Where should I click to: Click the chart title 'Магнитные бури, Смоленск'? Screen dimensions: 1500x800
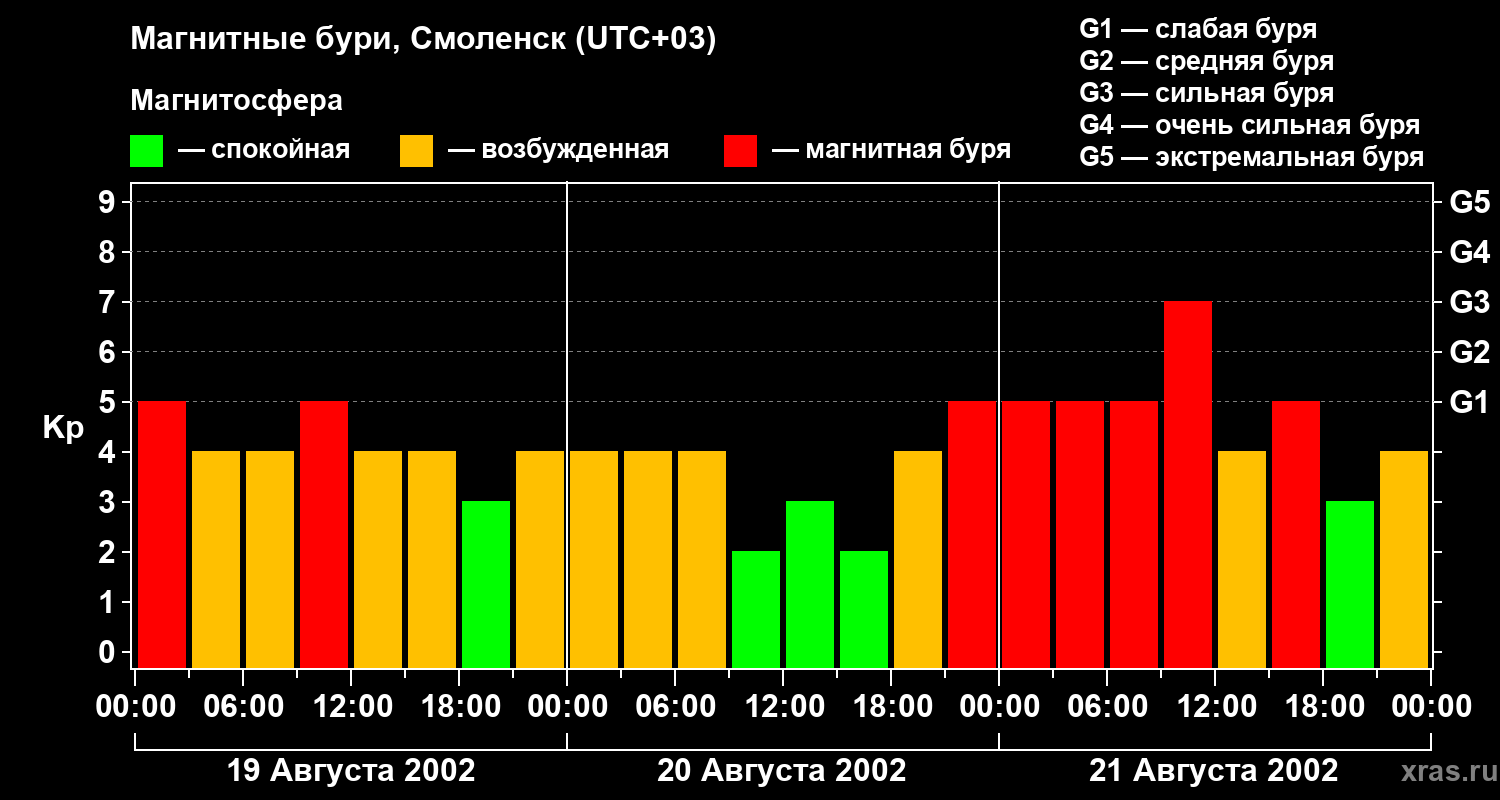click(423, 41)
